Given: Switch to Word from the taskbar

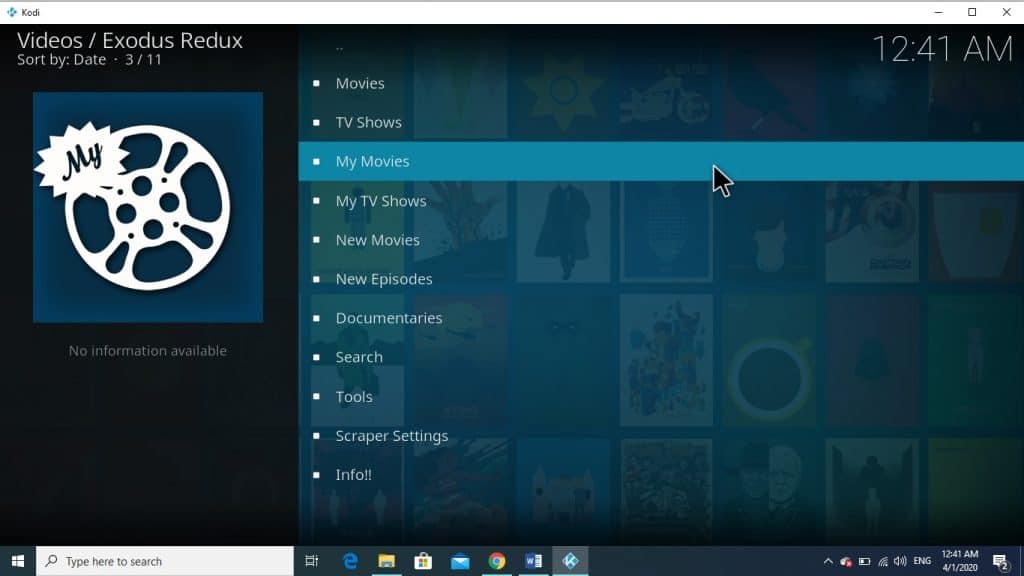Looking at the screenshot, I should click(534, 561).
